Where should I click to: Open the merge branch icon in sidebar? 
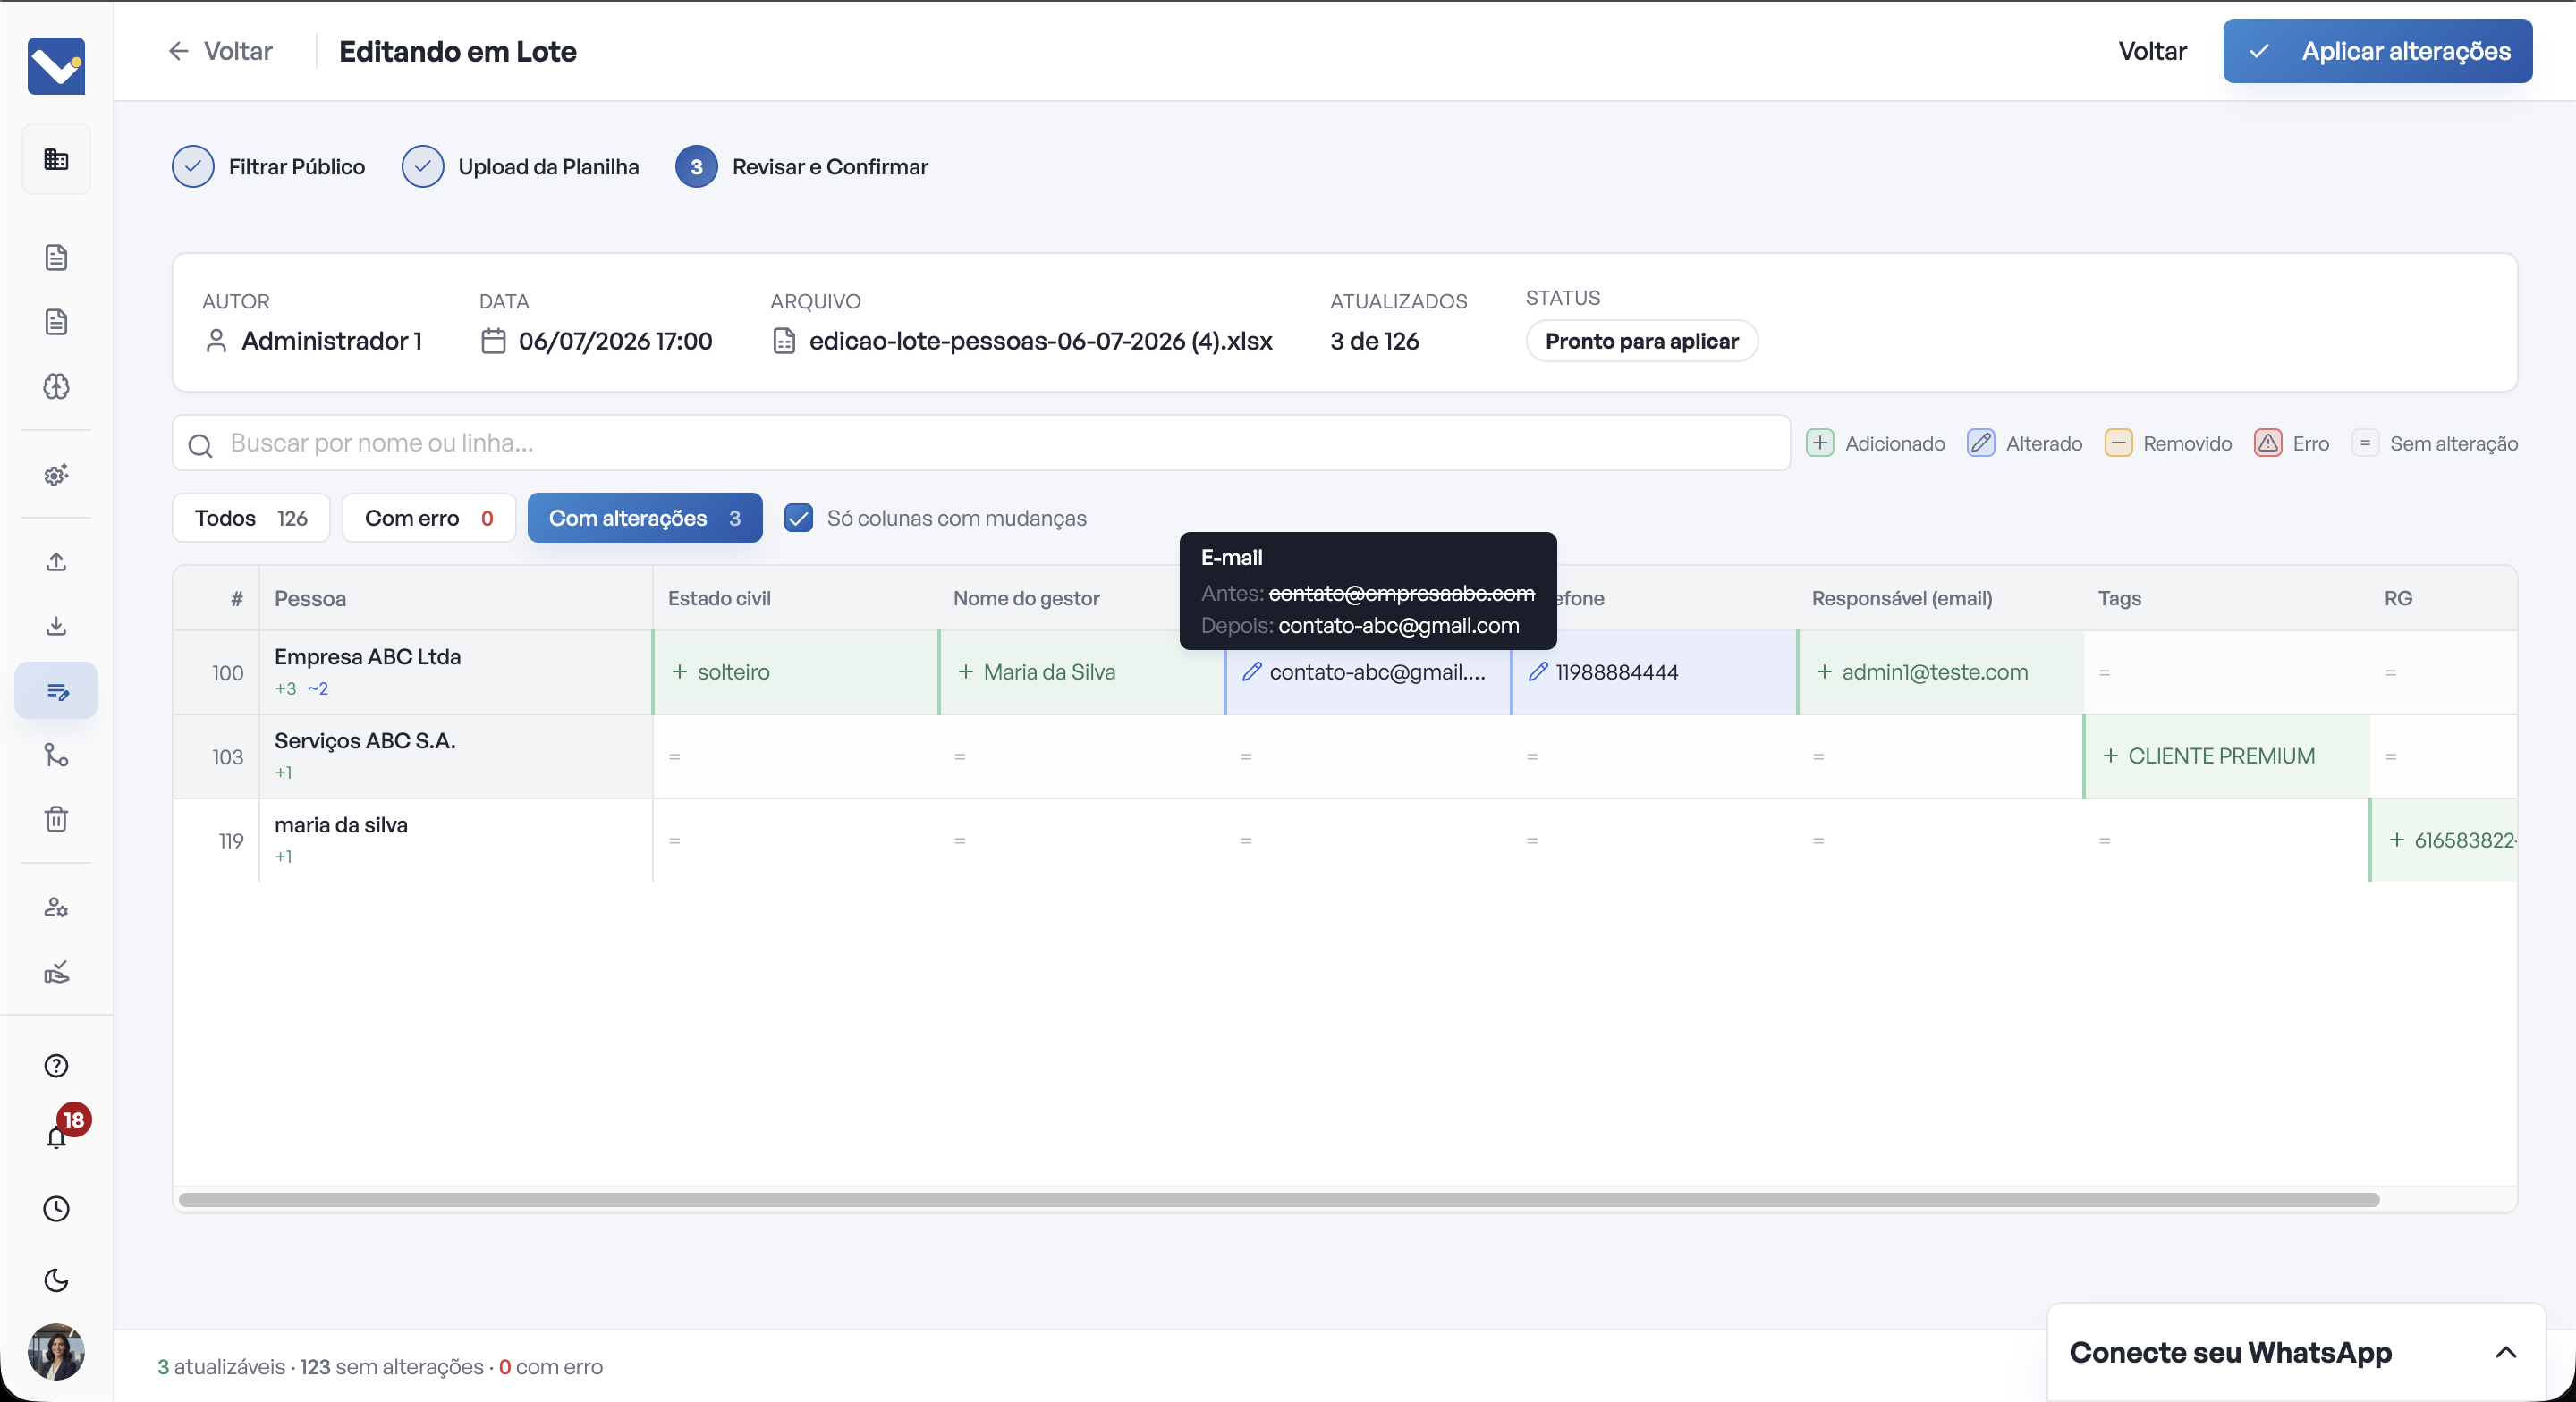(x=56, y=755)
